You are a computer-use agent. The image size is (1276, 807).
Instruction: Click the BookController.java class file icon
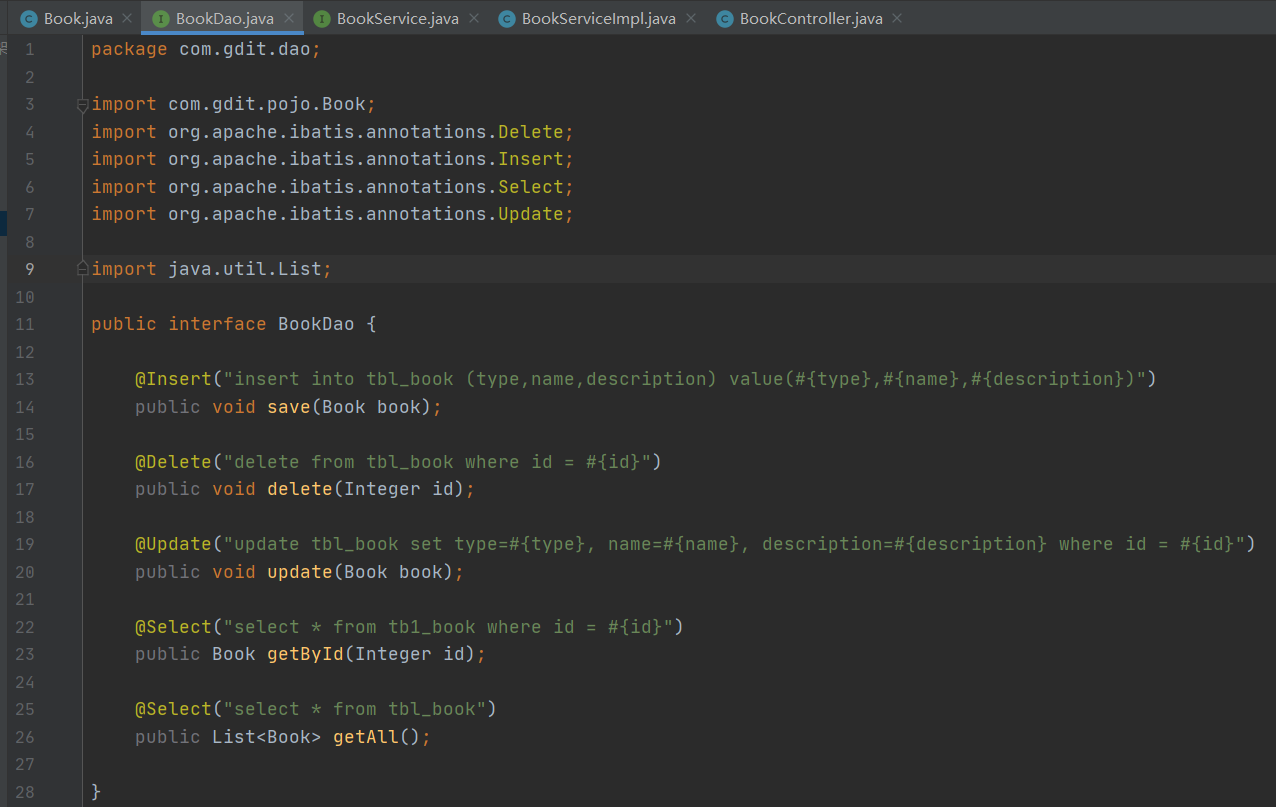[x=724, y=19]
